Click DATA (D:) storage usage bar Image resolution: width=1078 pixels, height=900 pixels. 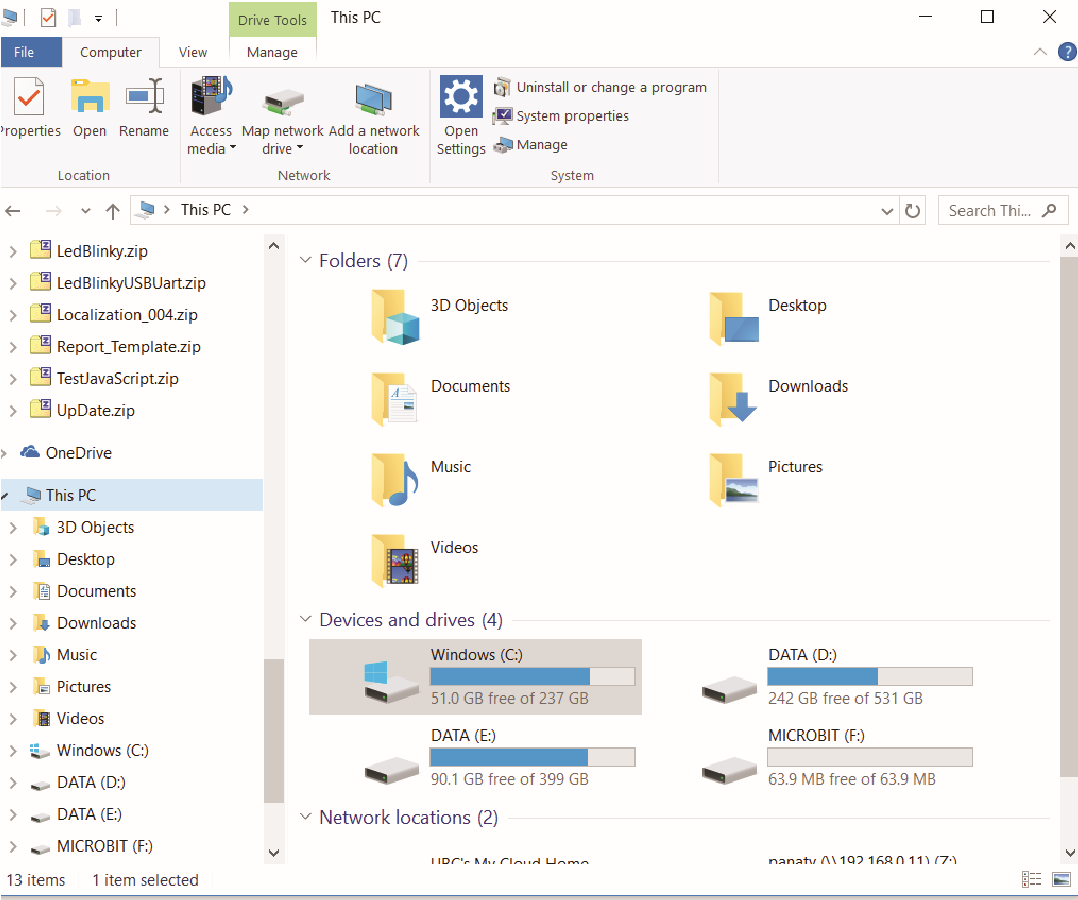coord(870,677)
